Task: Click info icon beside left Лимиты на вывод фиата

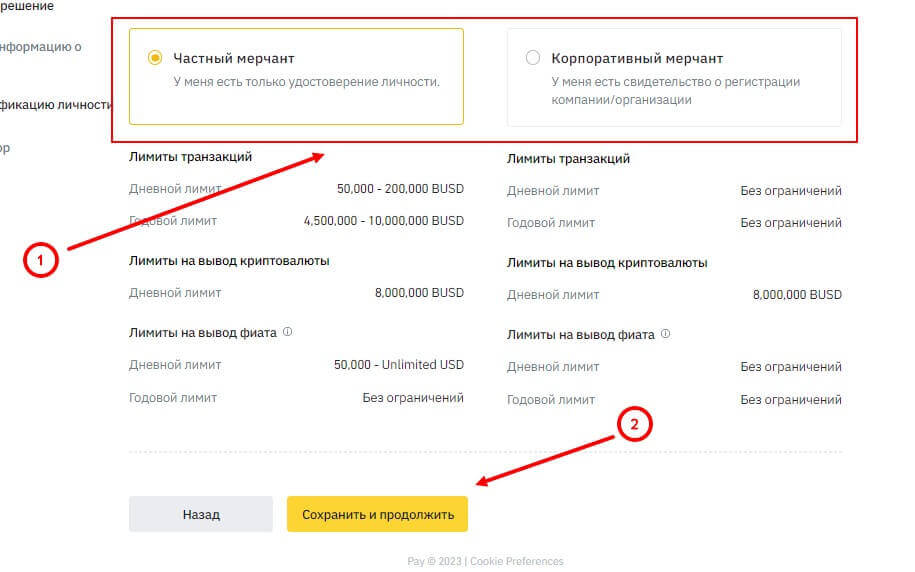Action: [x=288, y=332]
